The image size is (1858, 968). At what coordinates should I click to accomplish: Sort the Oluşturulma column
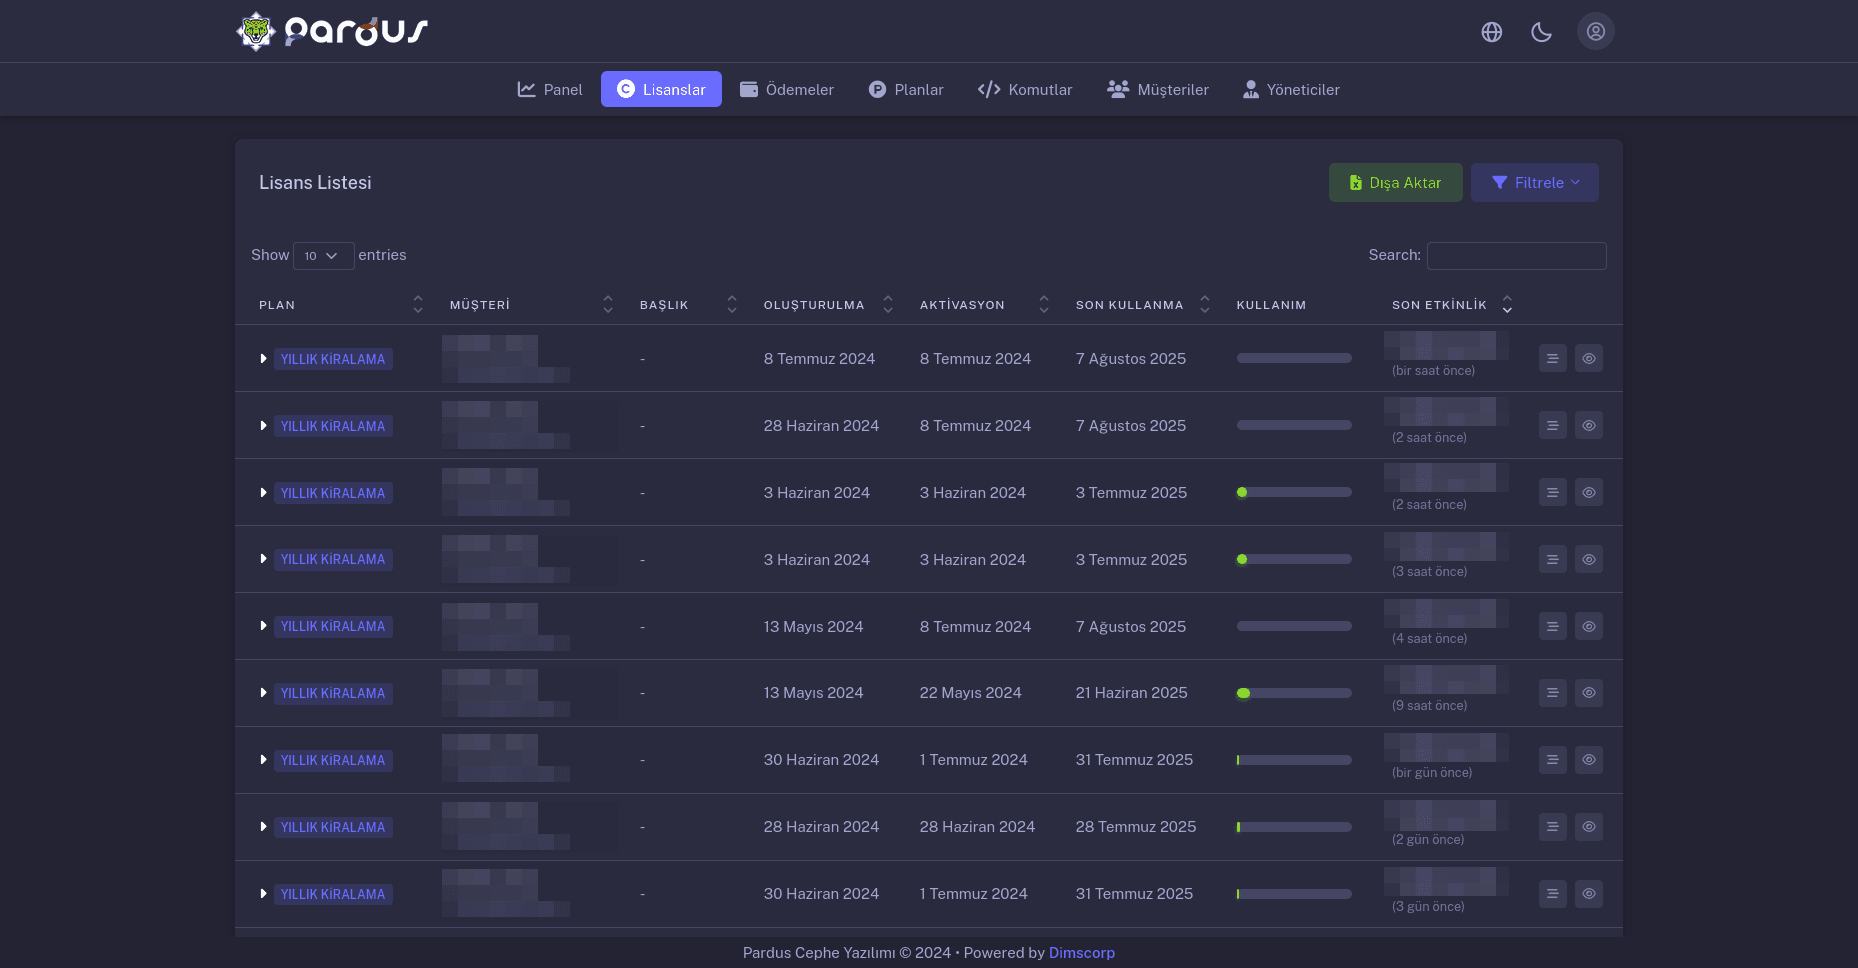point(887,305)
